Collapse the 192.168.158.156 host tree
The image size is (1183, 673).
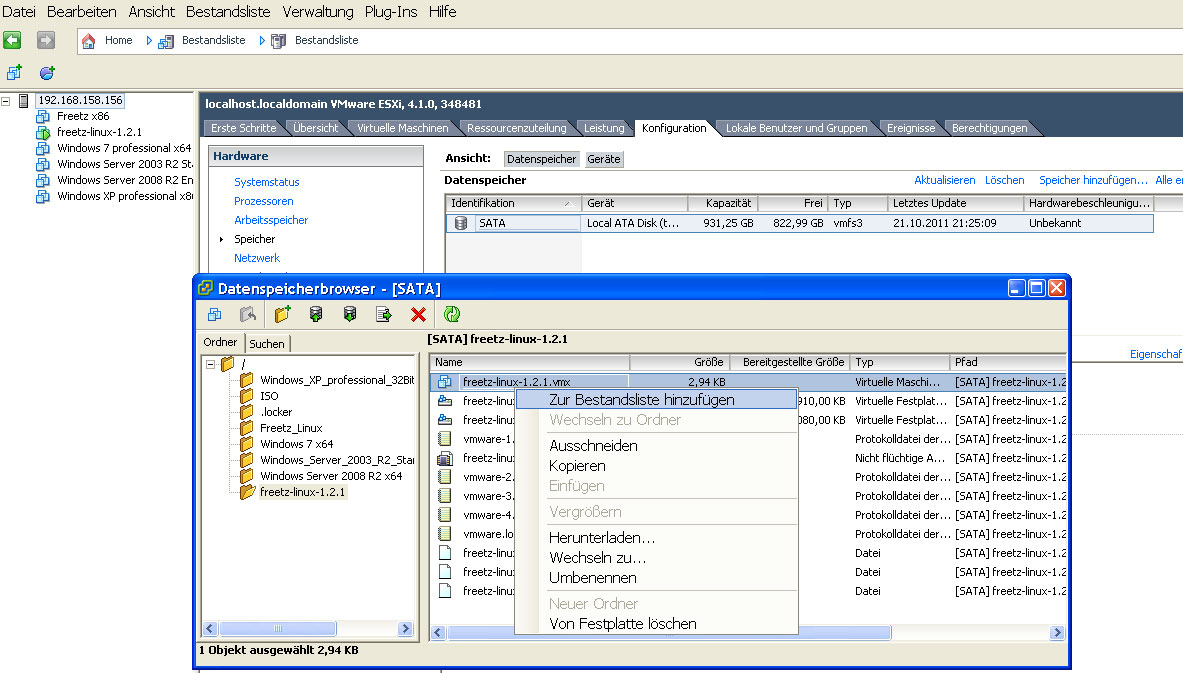[x=7, y=101]
